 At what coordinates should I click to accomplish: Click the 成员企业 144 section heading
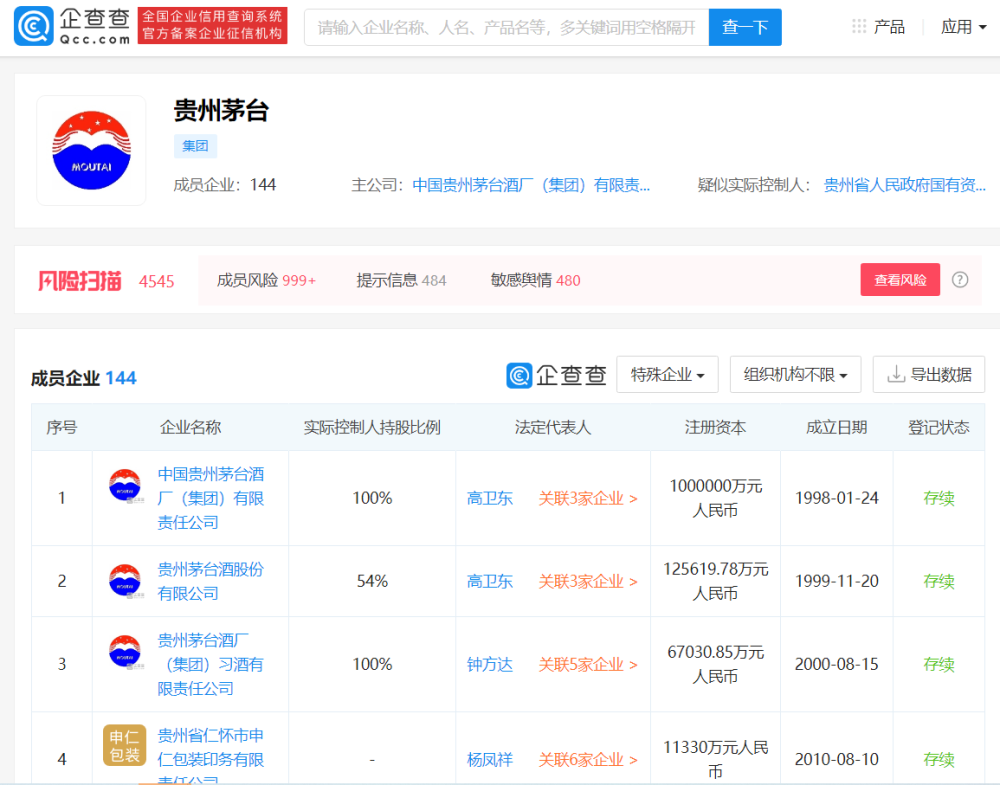coord(84,378)
